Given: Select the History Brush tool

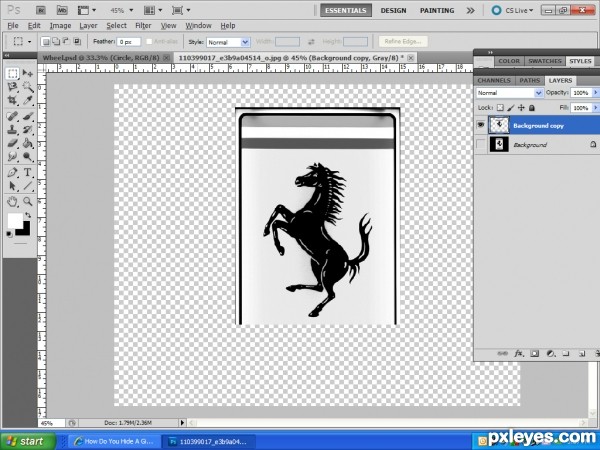Looking at the screenshot, I should [x=28, y=130].
